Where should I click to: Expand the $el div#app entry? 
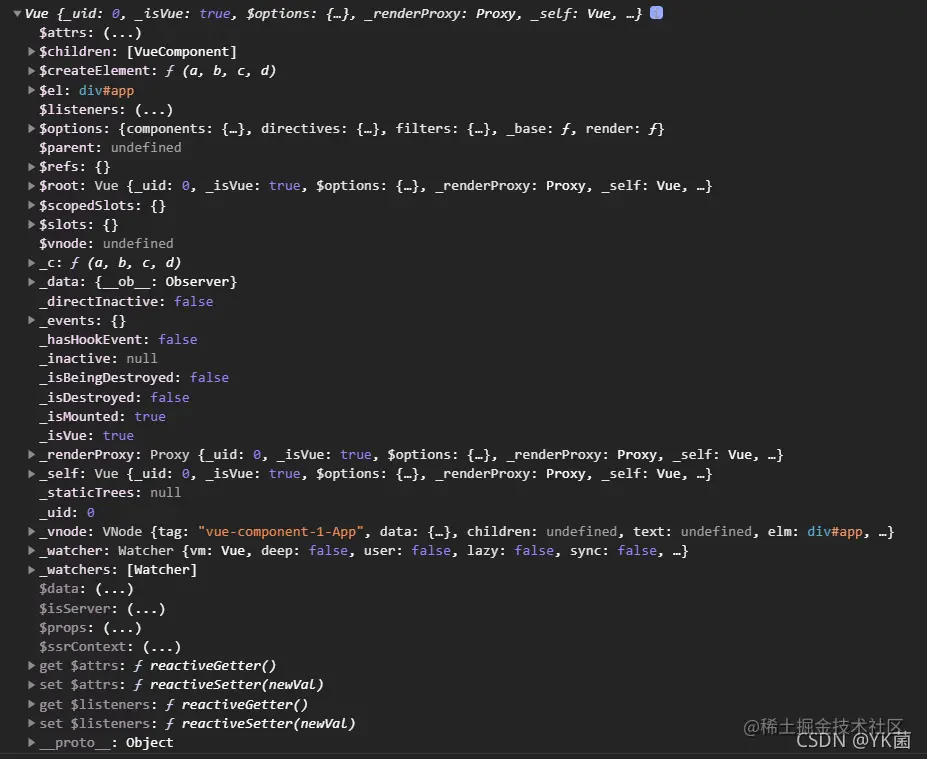pos(31,90)
